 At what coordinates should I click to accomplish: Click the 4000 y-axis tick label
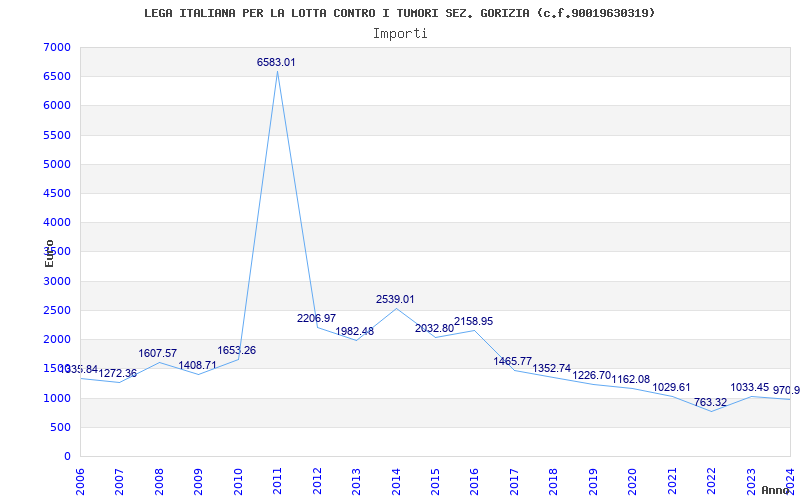coord(57,222)
